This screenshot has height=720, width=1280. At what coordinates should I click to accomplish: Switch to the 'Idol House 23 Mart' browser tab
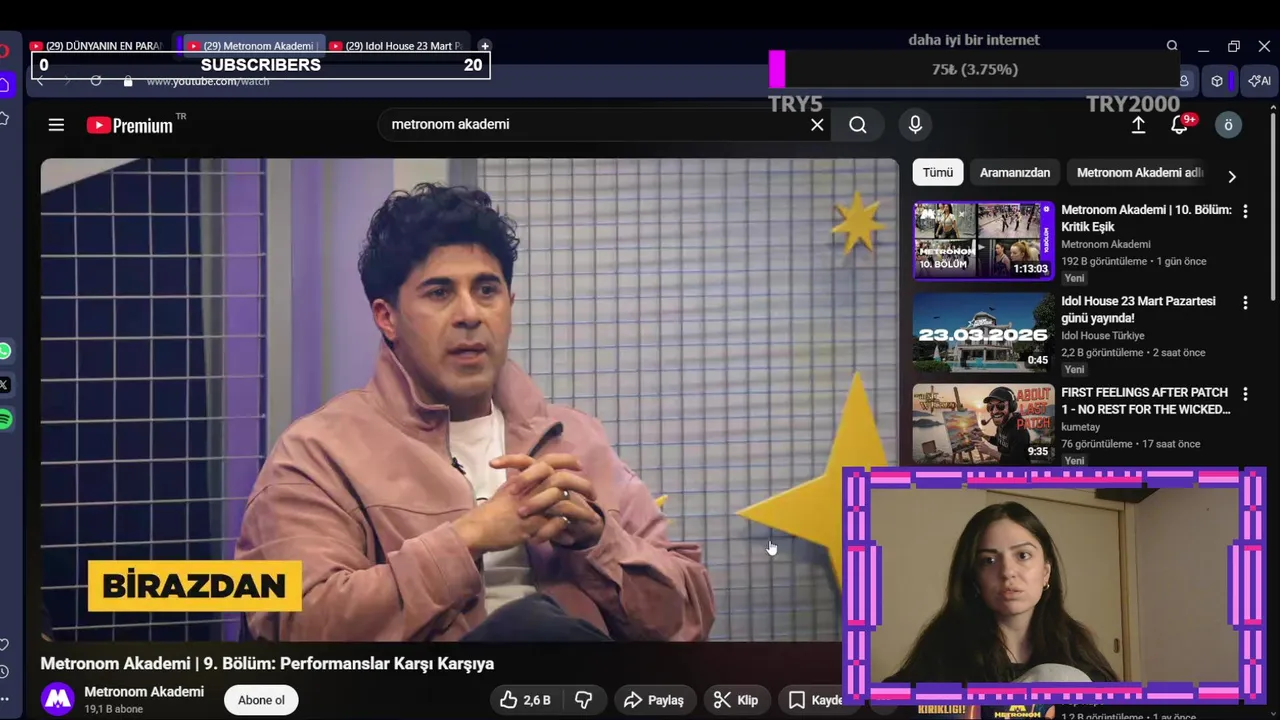(396, 46)
